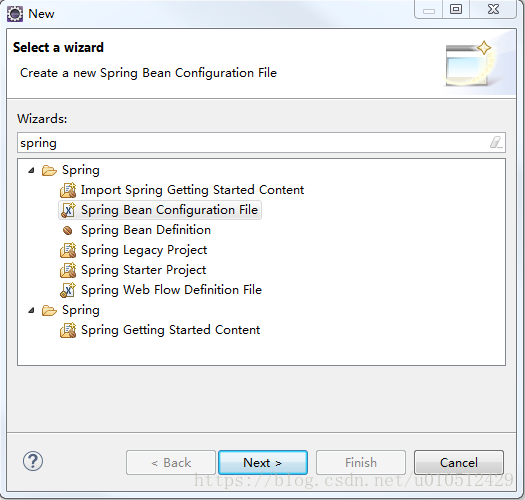Collapse the second Spring folder
Viewport: 525px width, 500px height.
(31, 310)
